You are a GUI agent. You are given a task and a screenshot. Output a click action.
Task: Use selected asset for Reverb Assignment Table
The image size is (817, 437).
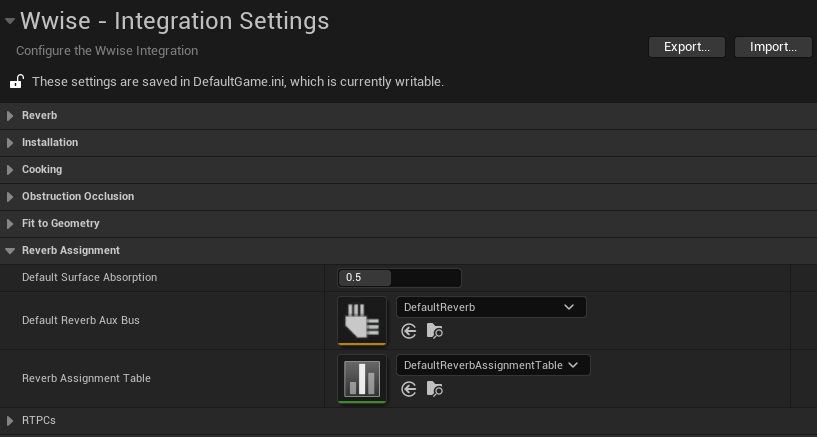tap(409, 390)
